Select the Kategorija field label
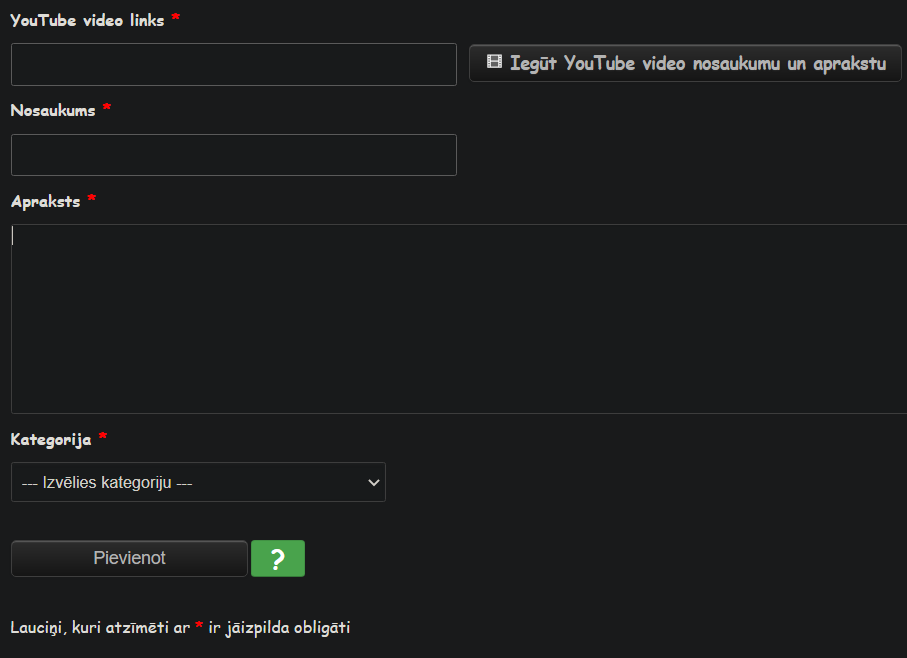Viewport: 907px width, 658px height. tap(51, 439)
